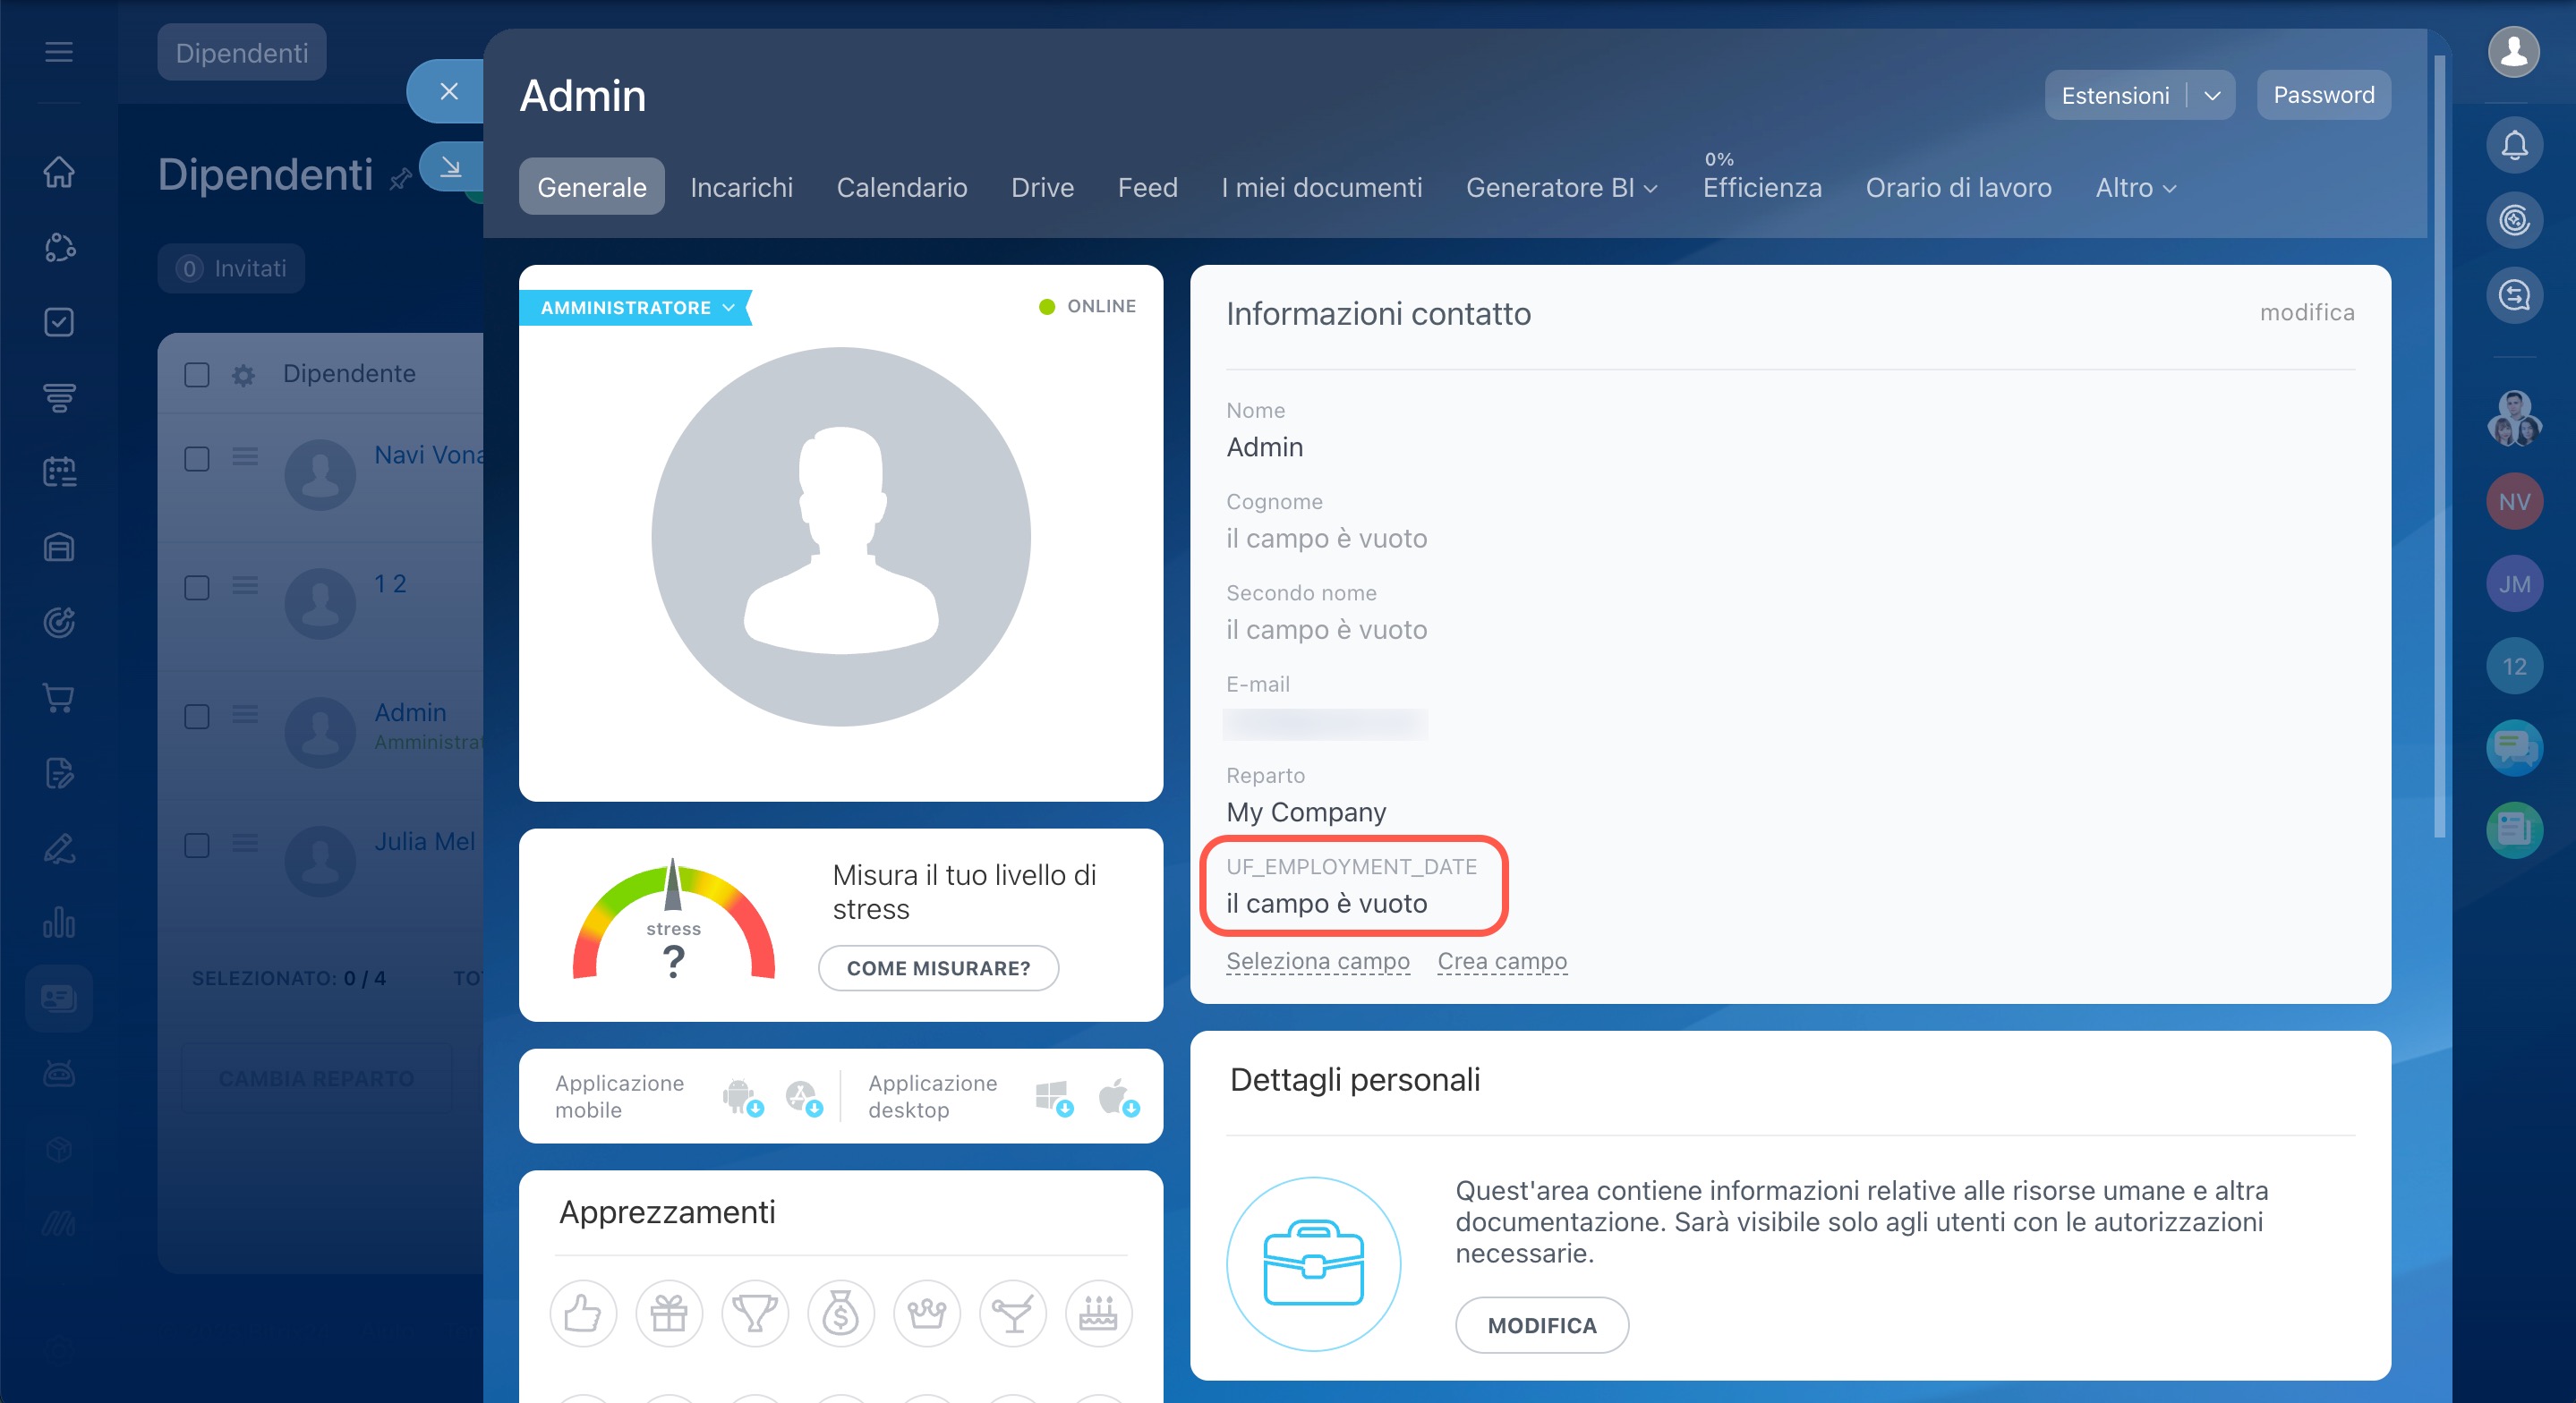Open the shopping cart icon in sidebar
2576x1403 pixels.
pyautogui.click(x=59, y=697)
